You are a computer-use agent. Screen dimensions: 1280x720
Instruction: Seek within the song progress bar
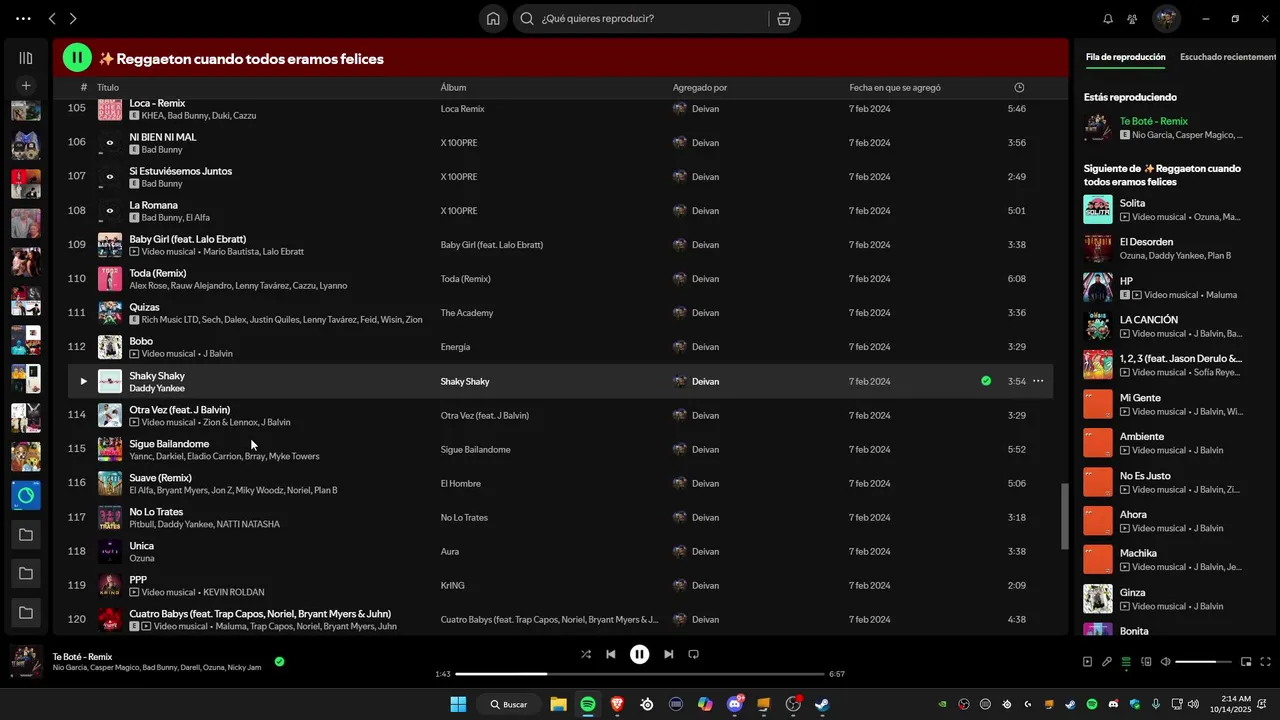640,674
